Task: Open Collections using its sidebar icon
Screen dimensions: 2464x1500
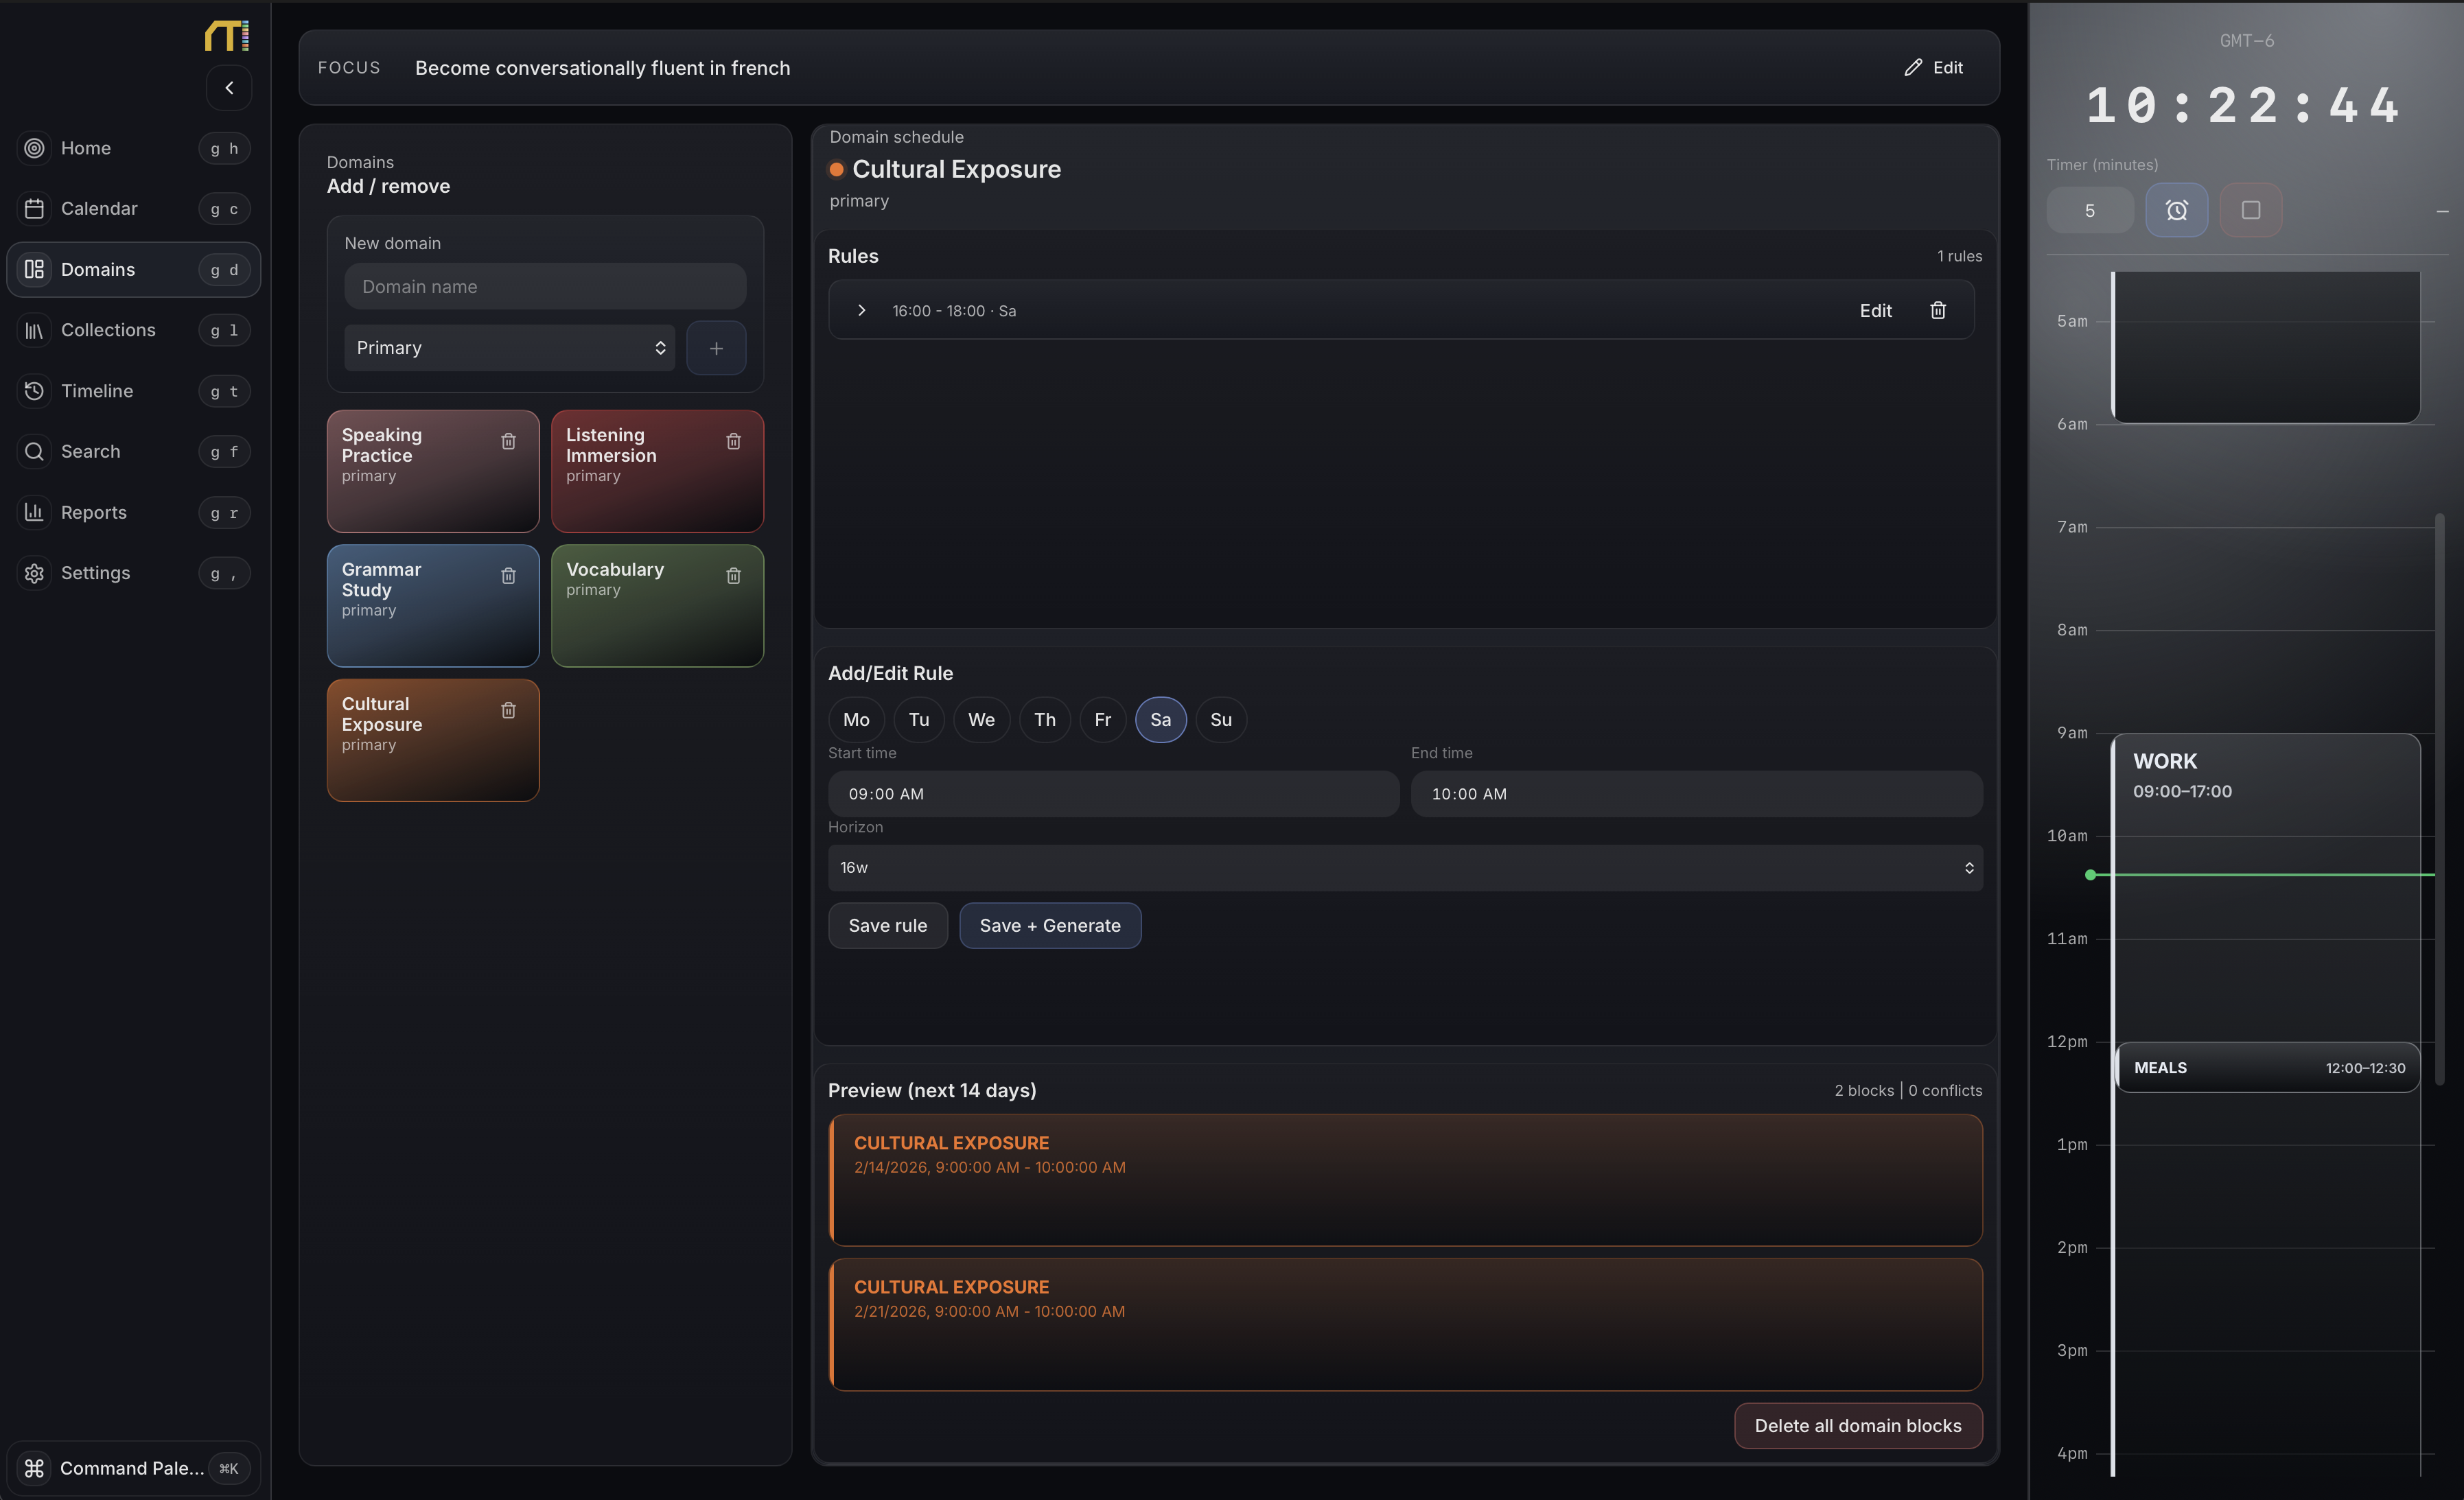Action: tap(34, 329)
